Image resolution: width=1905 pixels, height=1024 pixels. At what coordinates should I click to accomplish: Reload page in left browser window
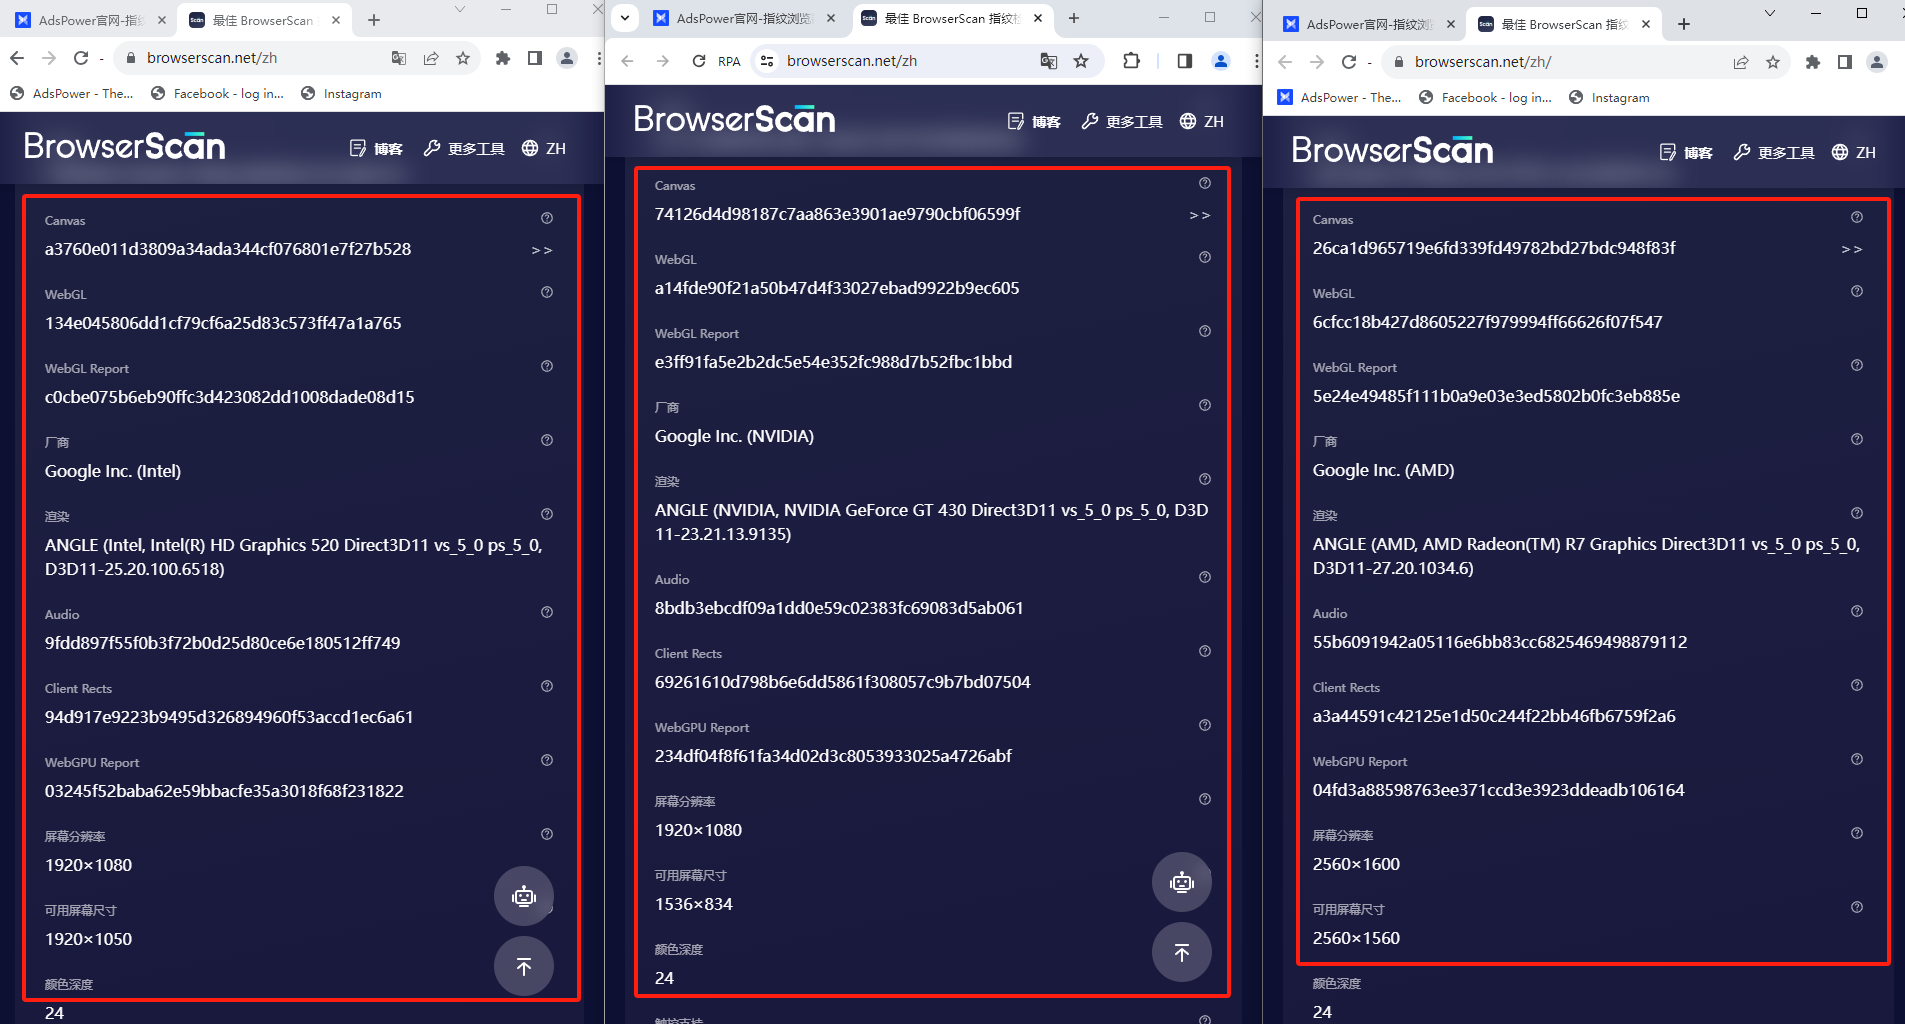pyautogui.click(x=81, y=58)
